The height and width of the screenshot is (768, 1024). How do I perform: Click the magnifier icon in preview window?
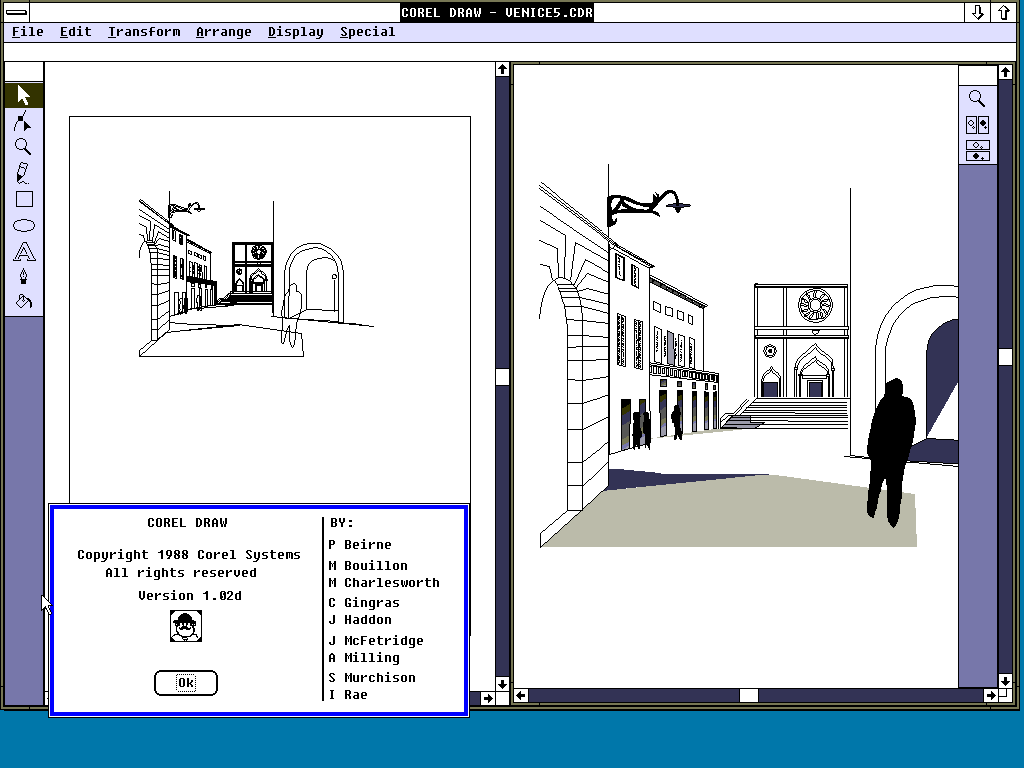coord(977,99)
